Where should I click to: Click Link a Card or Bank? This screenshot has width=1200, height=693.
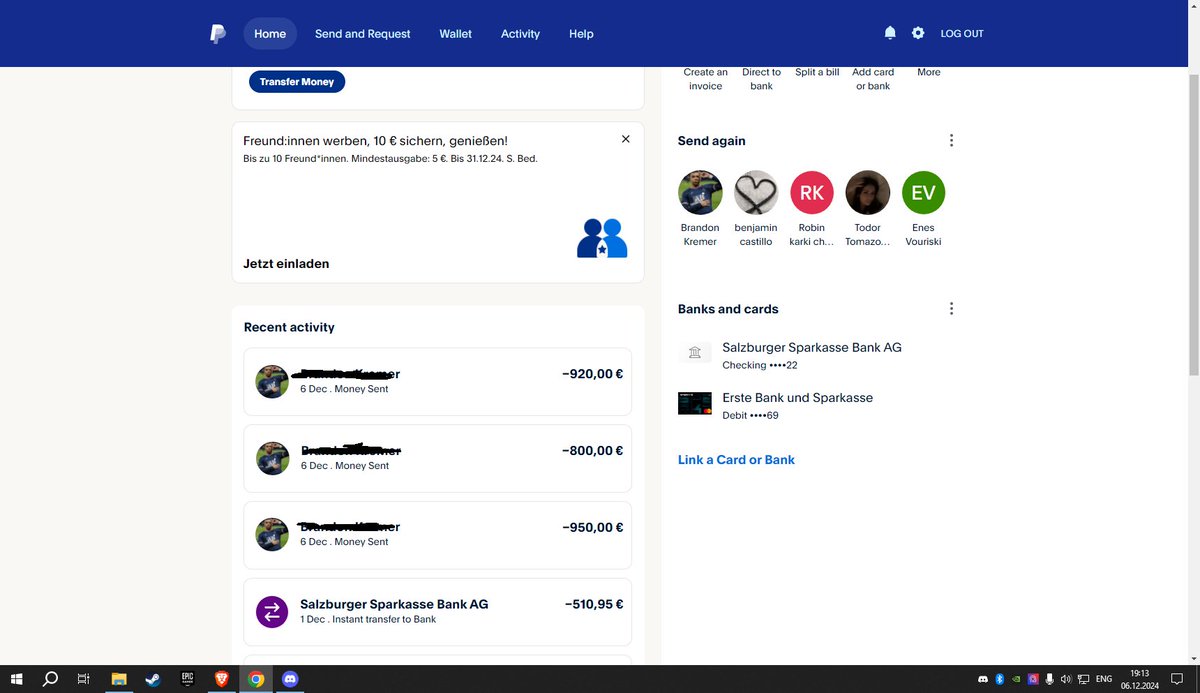(736, 460)
